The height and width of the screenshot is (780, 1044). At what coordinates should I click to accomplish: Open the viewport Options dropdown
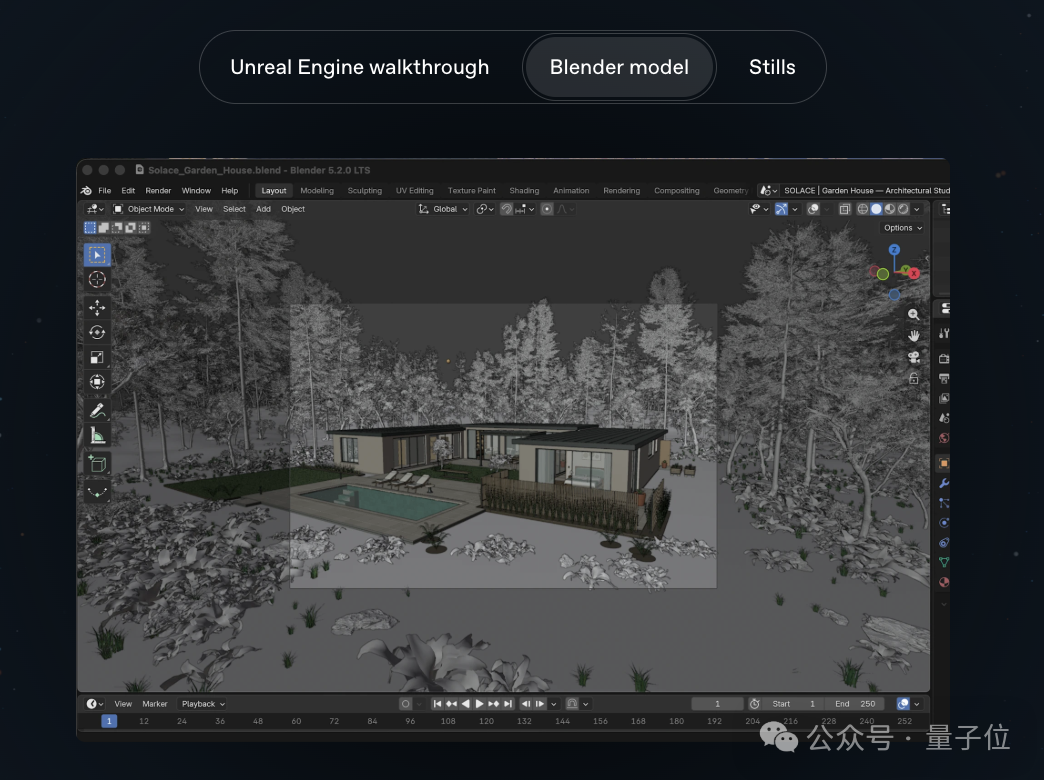(x=903, y=228)
